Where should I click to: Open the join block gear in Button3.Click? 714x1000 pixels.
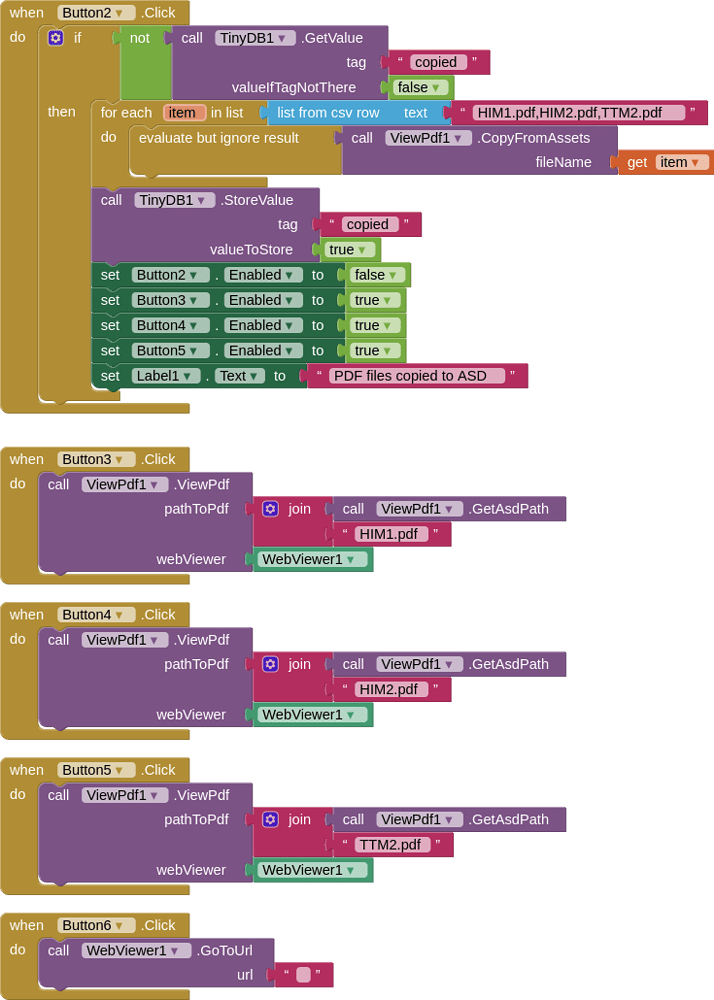tap(270, 509)
